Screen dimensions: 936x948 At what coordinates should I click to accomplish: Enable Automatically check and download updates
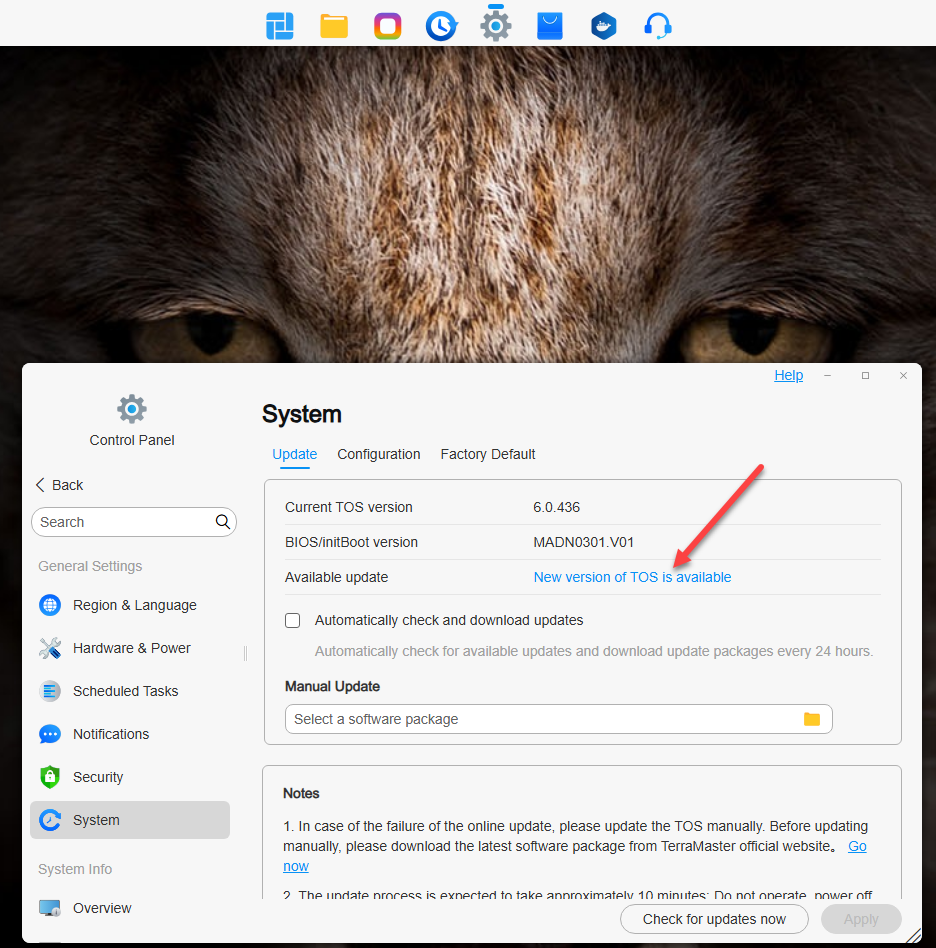tap(293, 620)
